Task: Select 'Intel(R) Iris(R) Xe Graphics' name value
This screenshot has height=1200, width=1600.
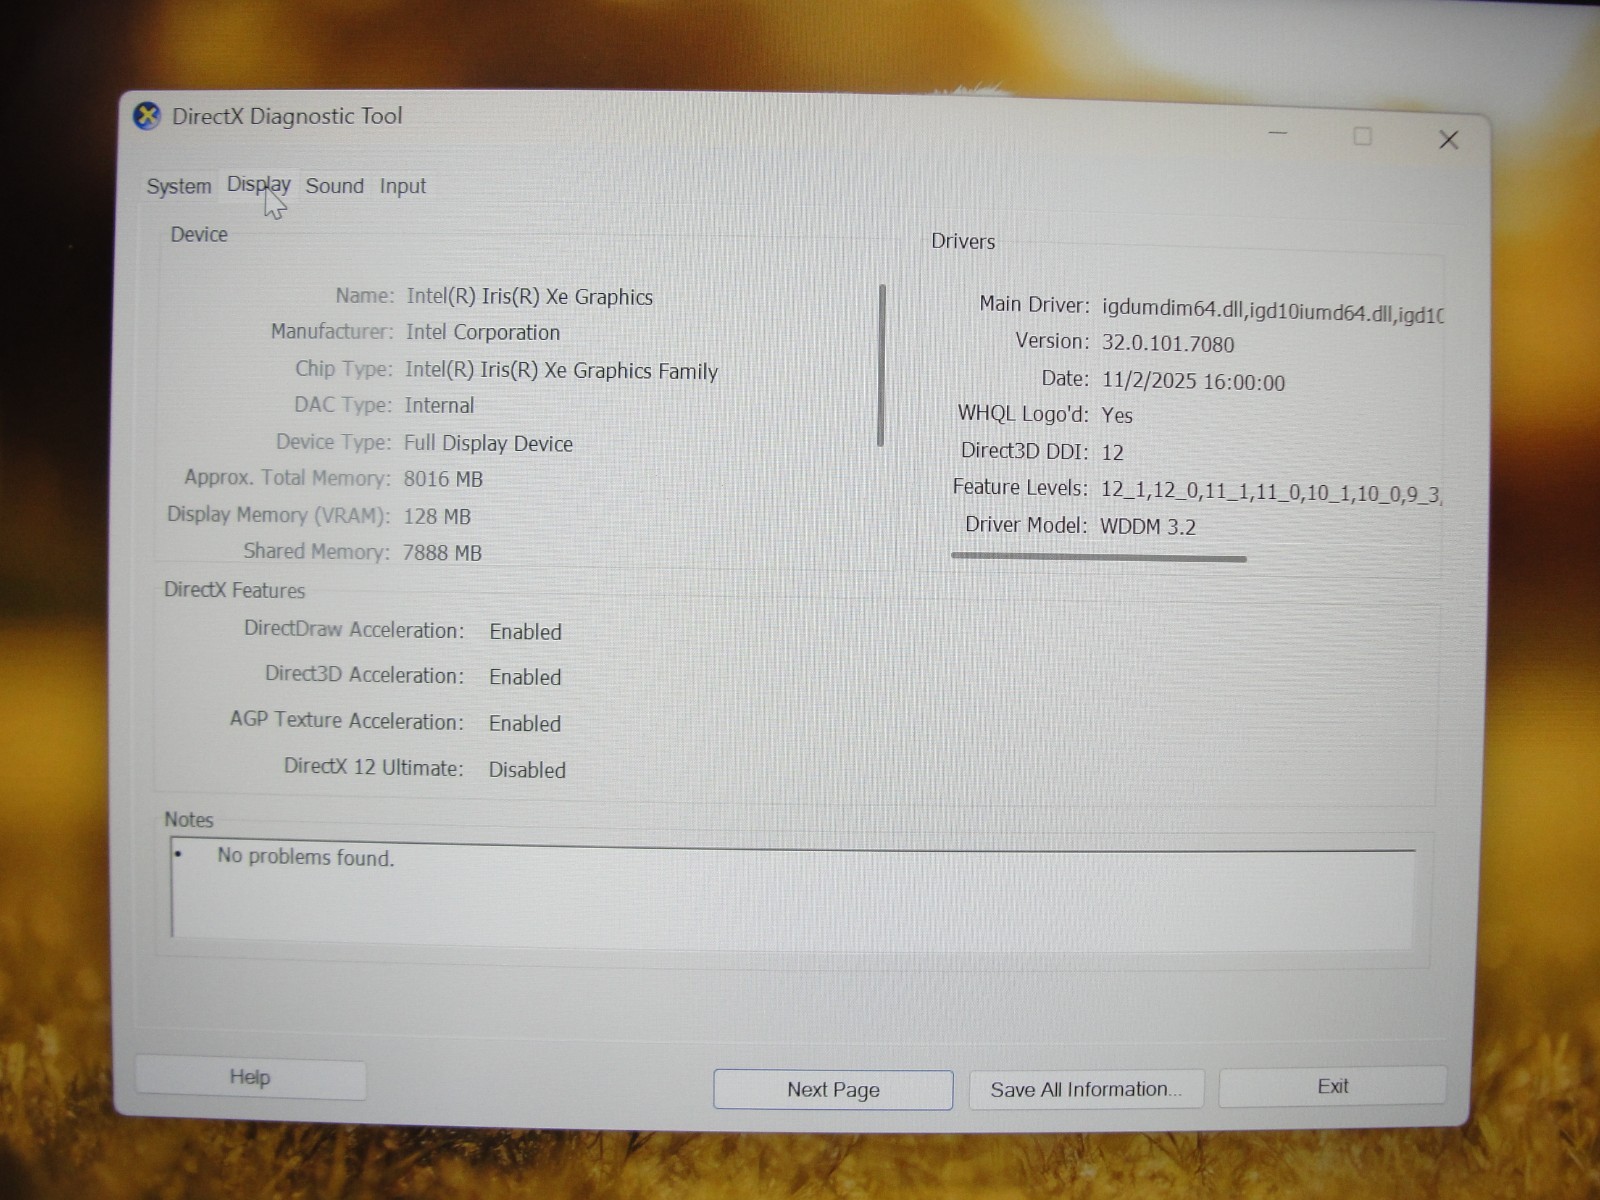Action: (529, 297)
